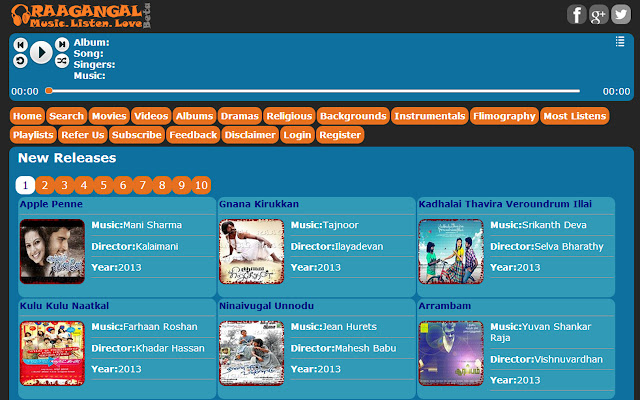This screenshot has height=400, width=640.
Task: Click the Feedback button
Action: [193, 135]
